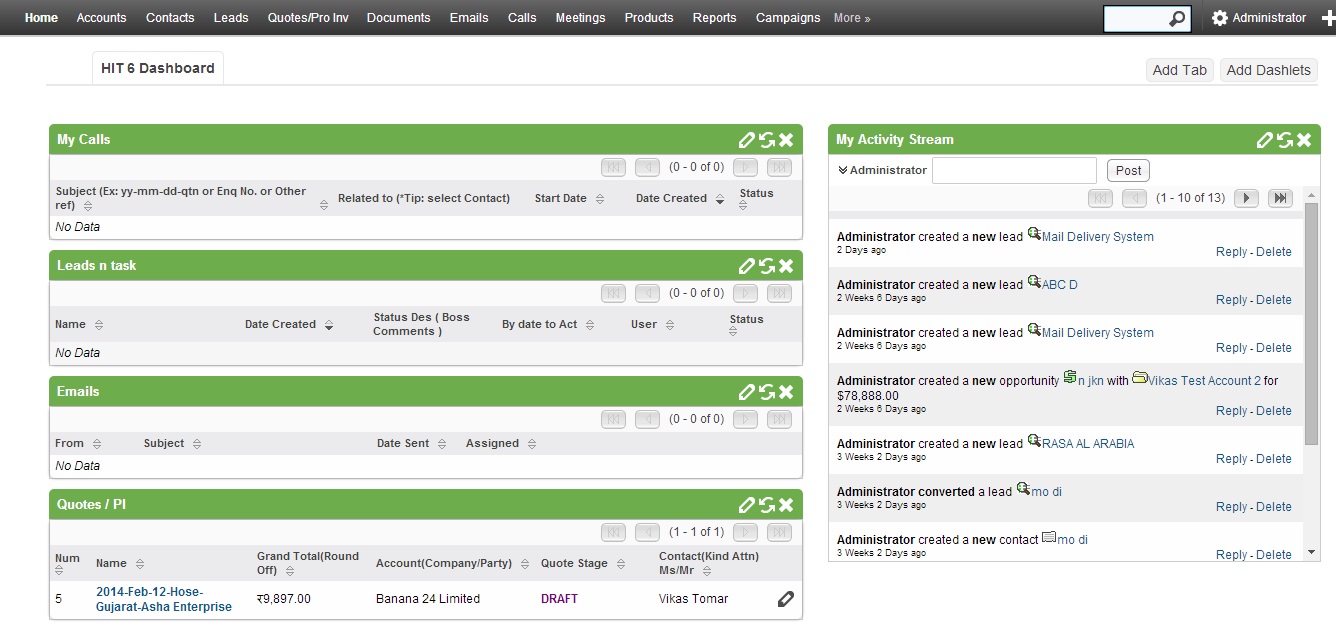Open the Campaigns module
The height and width of the screenshot is (641, 1336).
pos(788,18)
